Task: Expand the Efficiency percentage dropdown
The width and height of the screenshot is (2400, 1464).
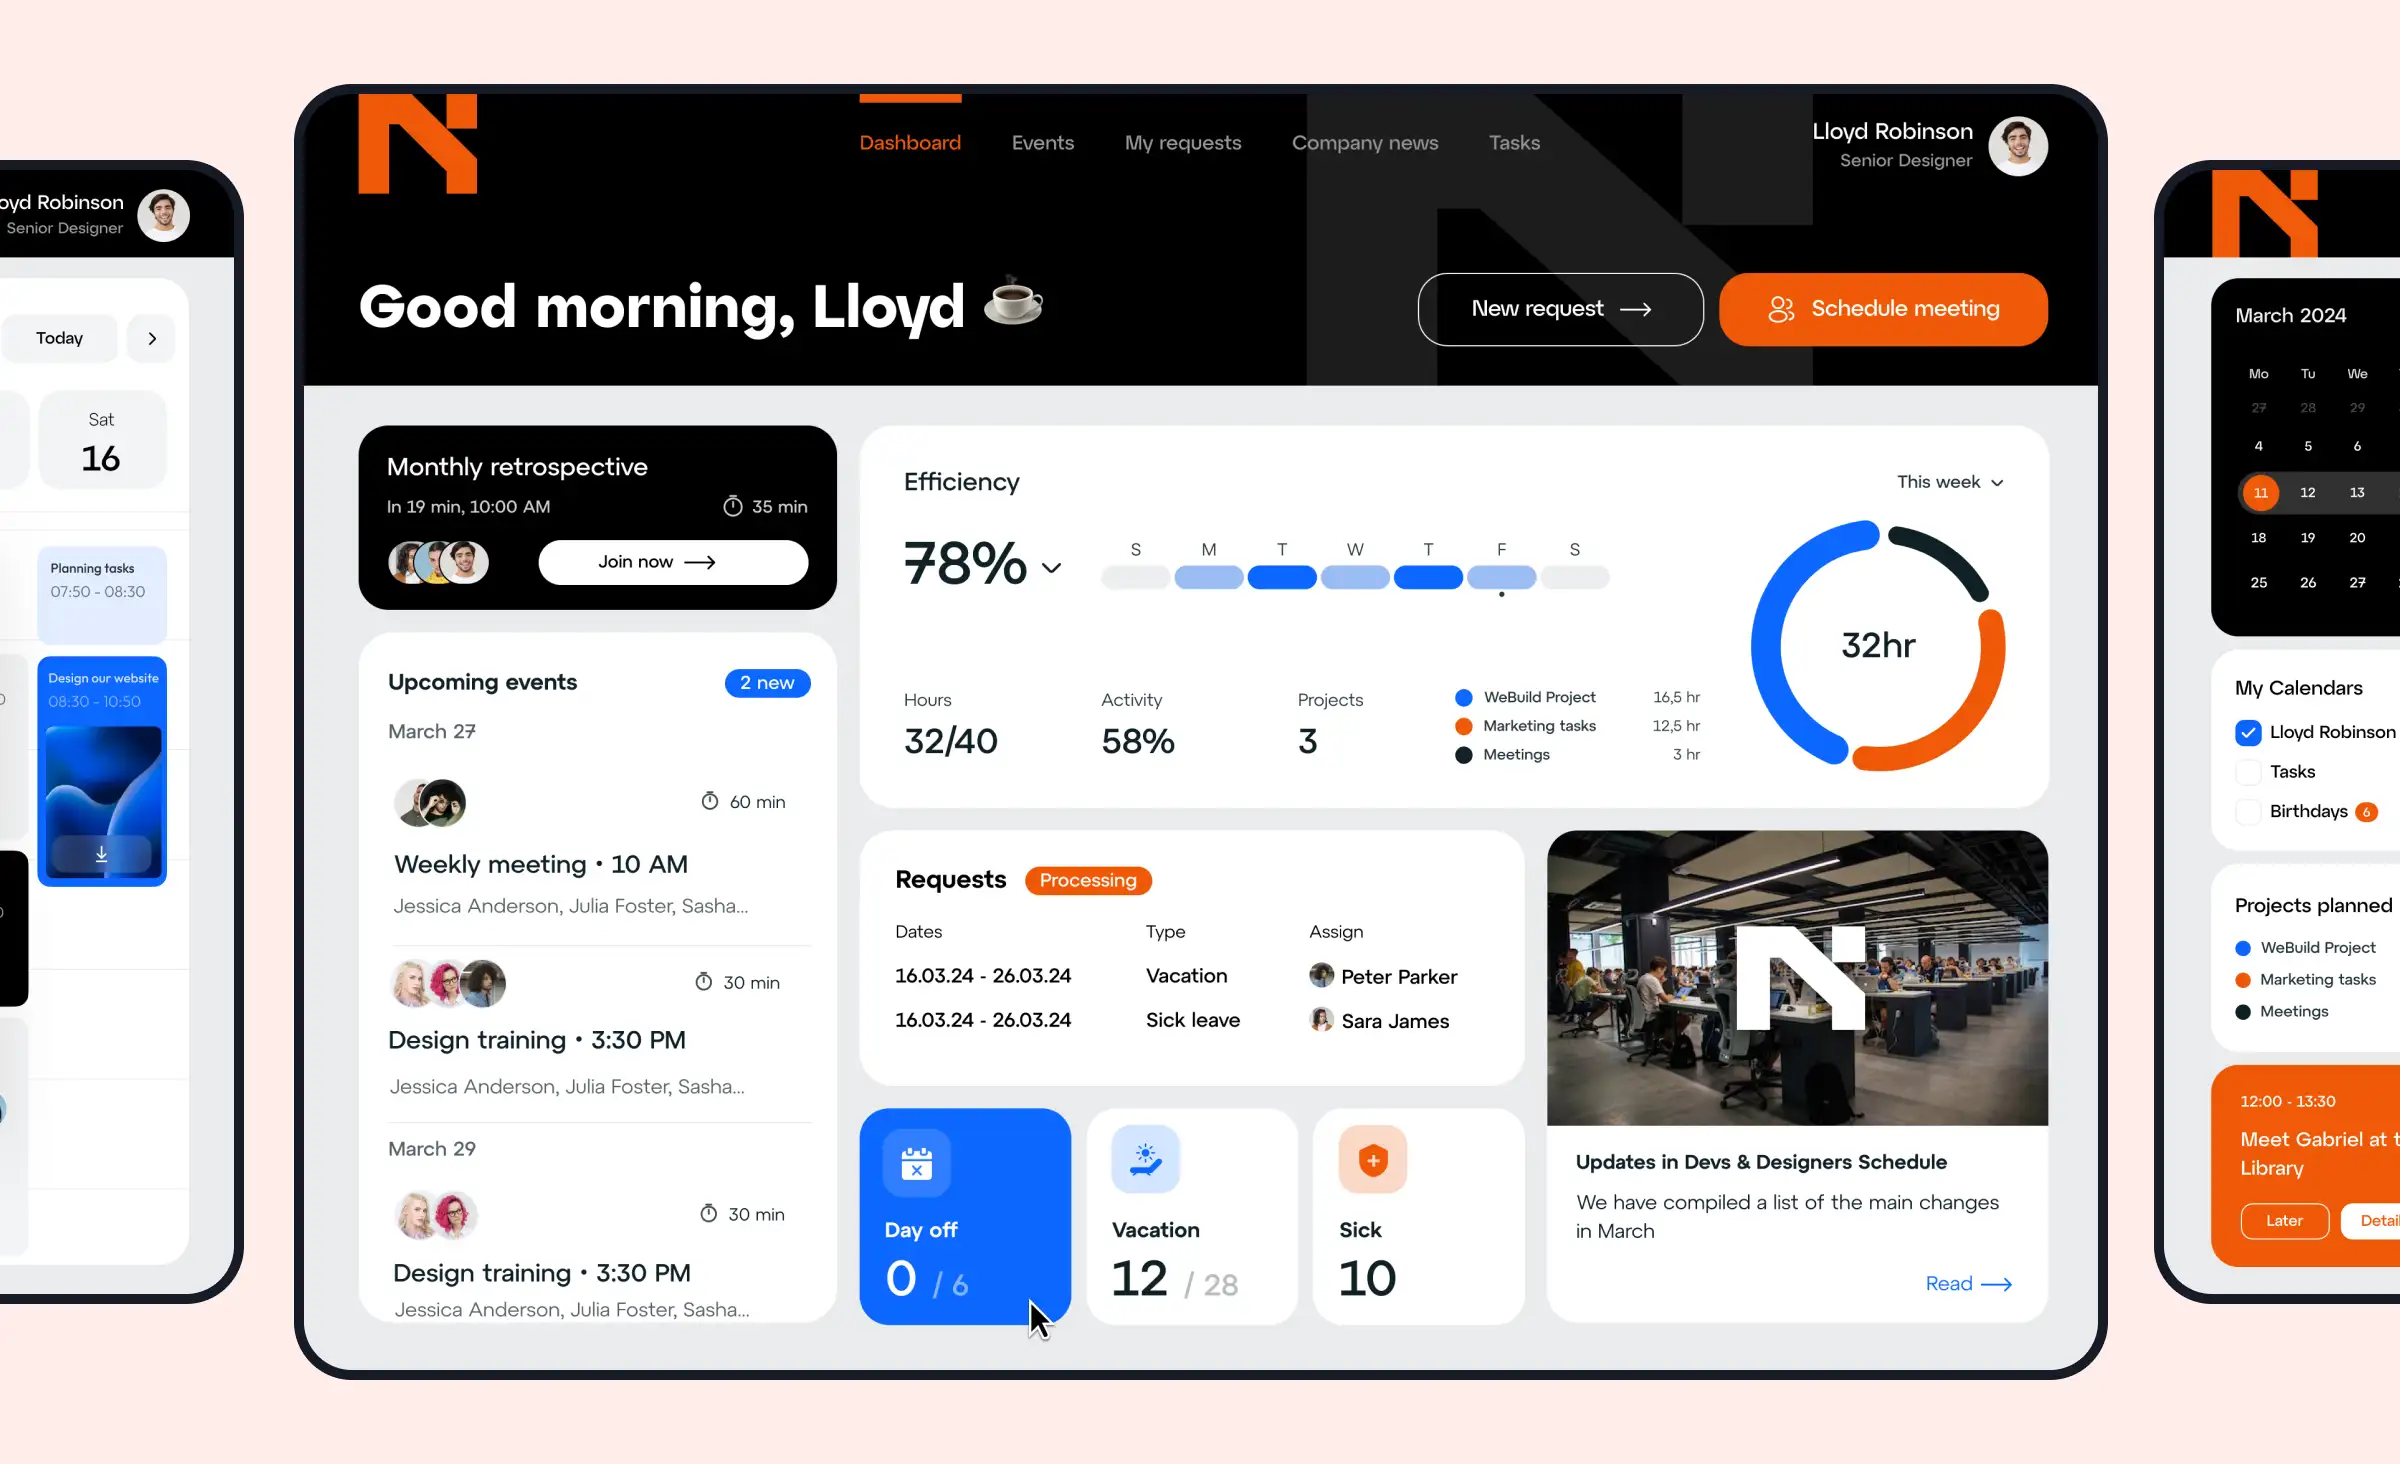Action: [x=1053, y=567]
